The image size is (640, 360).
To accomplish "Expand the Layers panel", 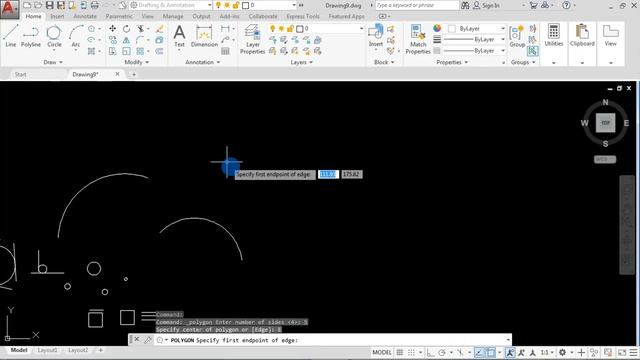I will 302,62.
